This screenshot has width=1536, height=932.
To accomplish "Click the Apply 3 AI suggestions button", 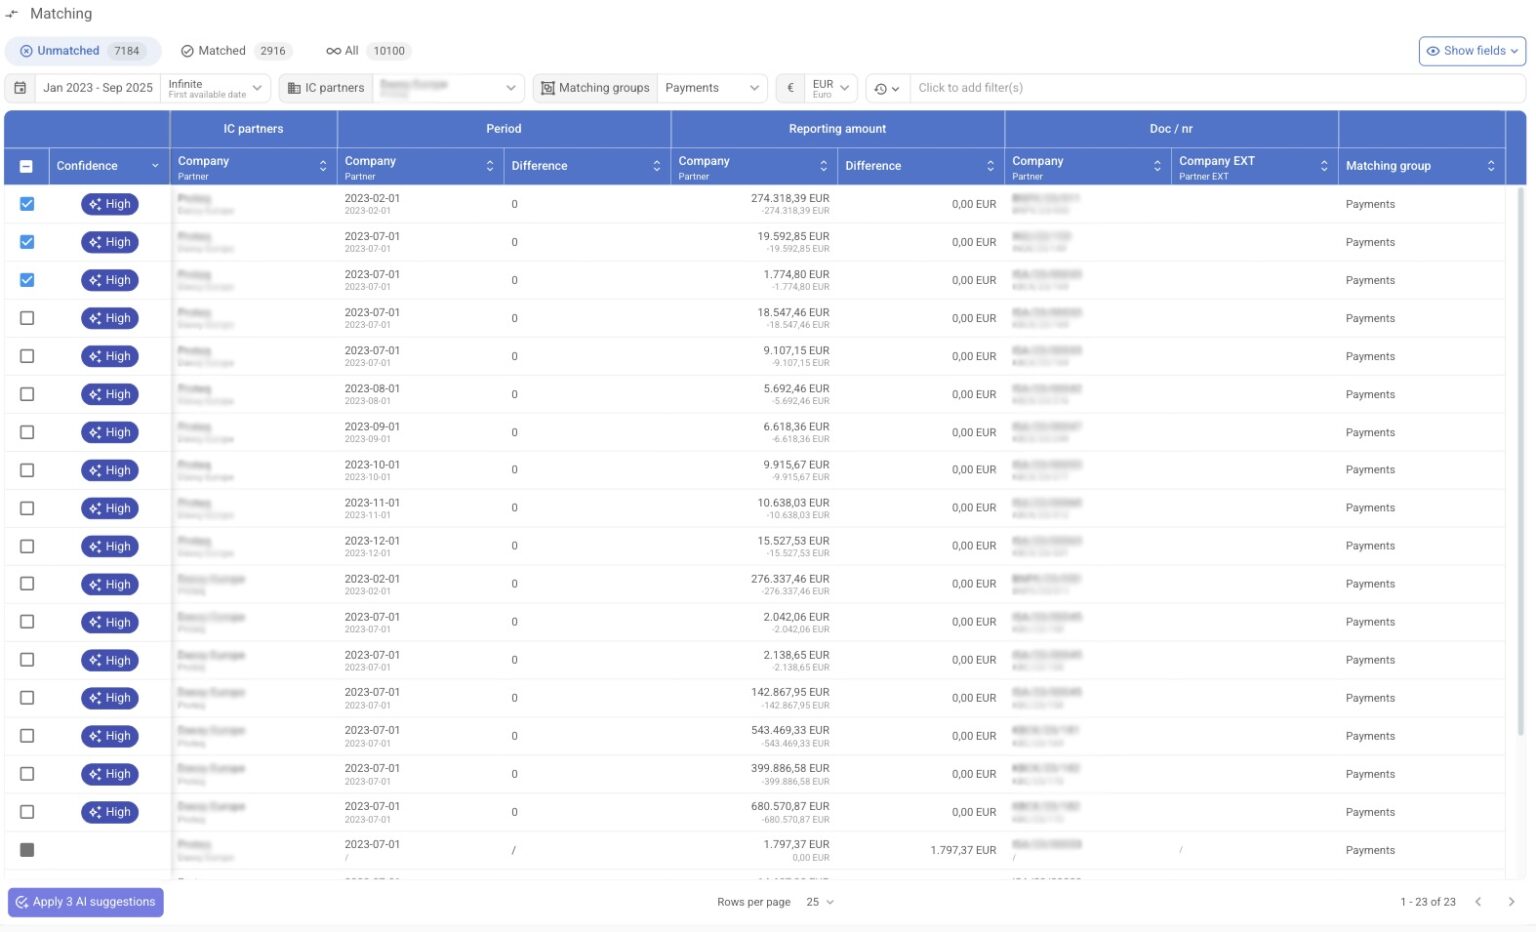I will point(85,901).
